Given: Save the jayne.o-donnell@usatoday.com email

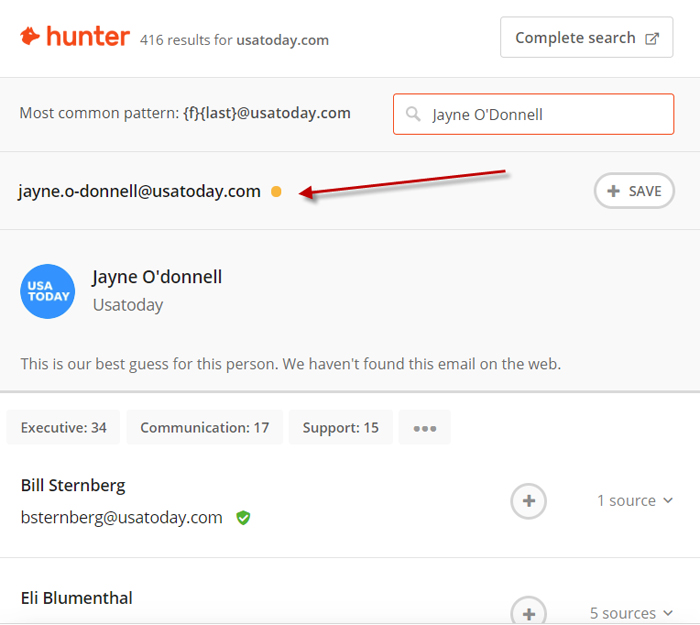Looking at the screenshot, I should click(634, 191).
